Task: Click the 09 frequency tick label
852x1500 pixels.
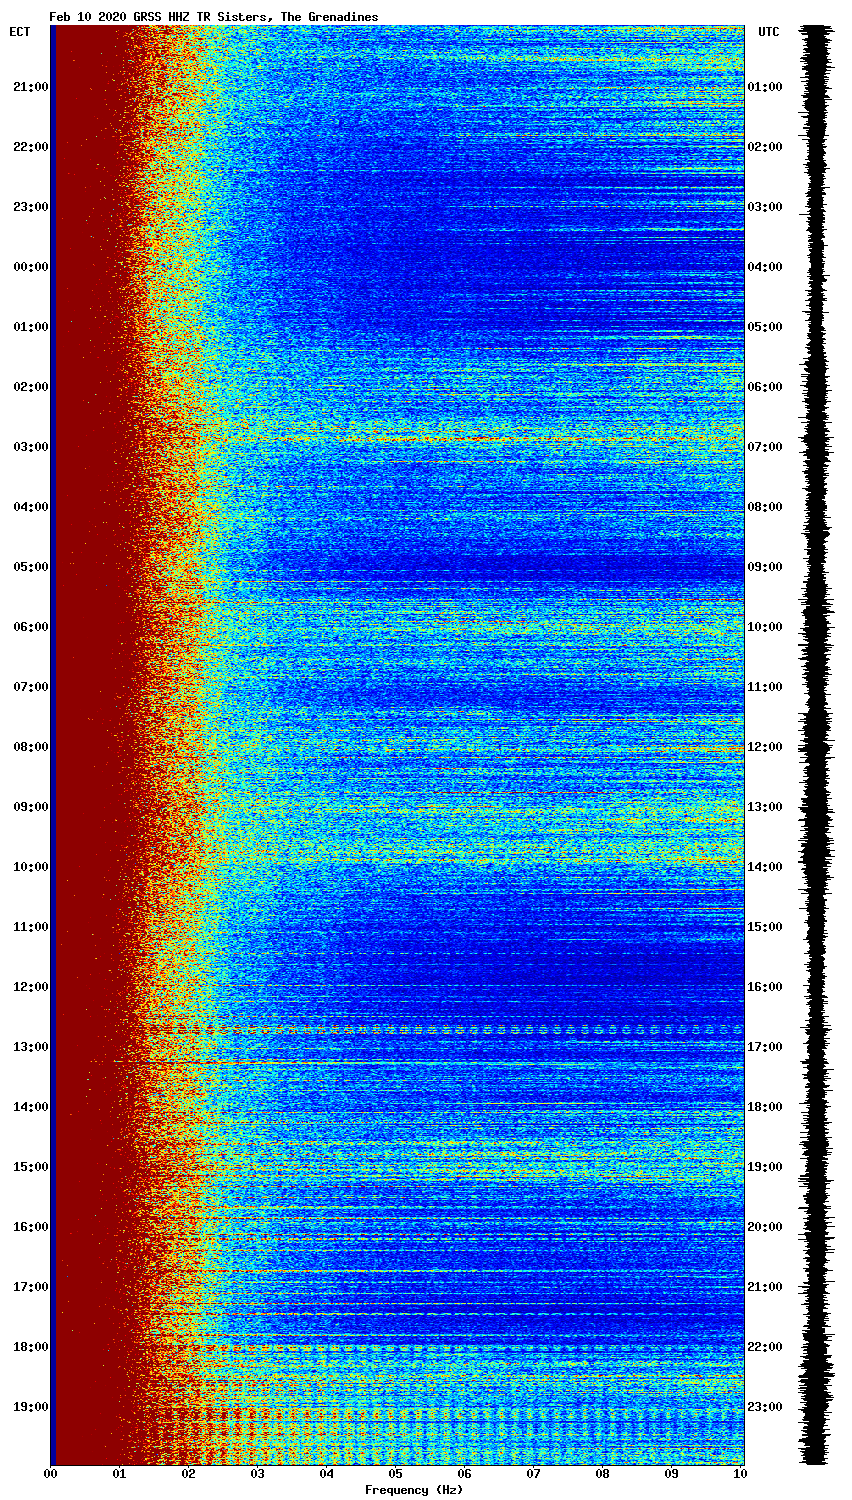Action: coord(672,1474)
